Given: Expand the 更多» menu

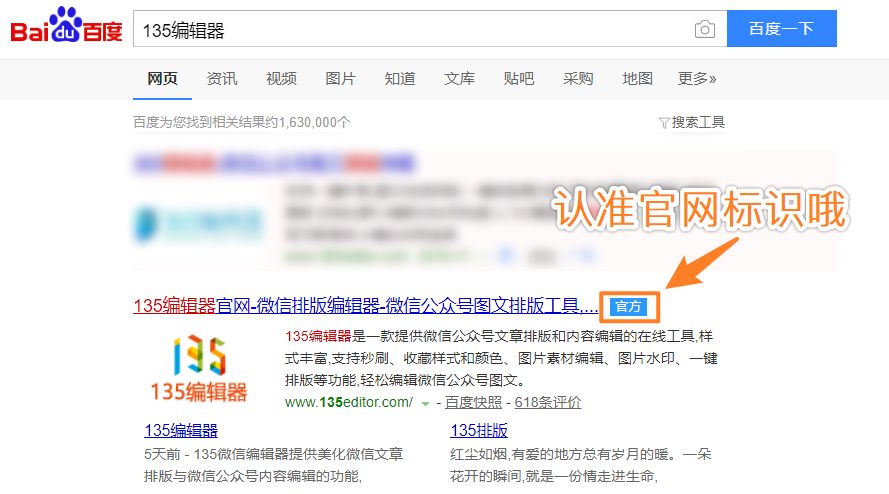Looking at the screenshot, I should pyautogui.click(x=697, y=79).
